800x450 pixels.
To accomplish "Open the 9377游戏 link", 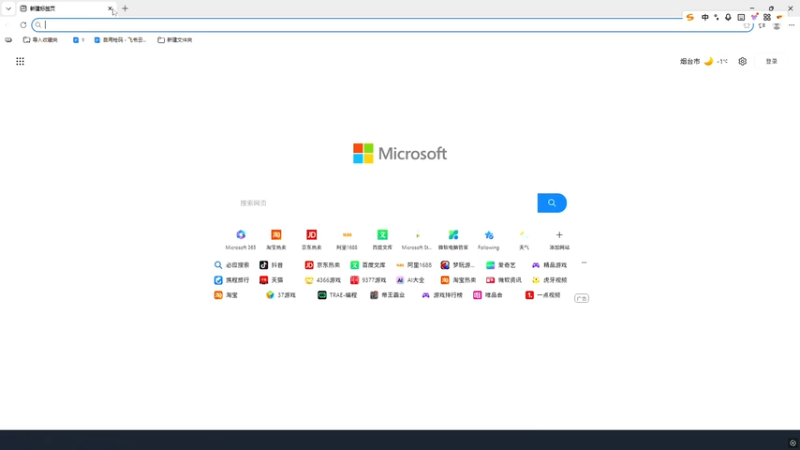I will pyautogui.click(x=368, y=280).
